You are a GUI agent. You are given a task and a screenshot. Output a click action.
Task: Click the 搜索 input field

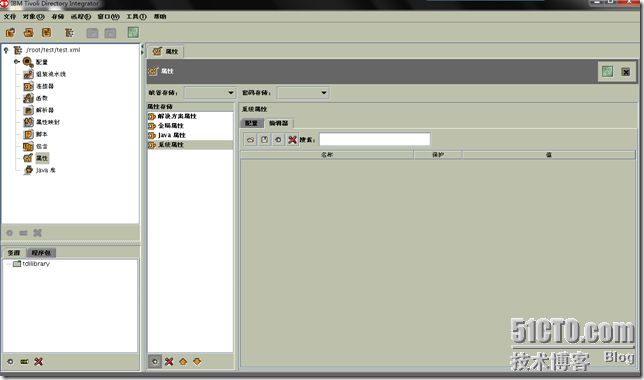(x=375, y=139)
